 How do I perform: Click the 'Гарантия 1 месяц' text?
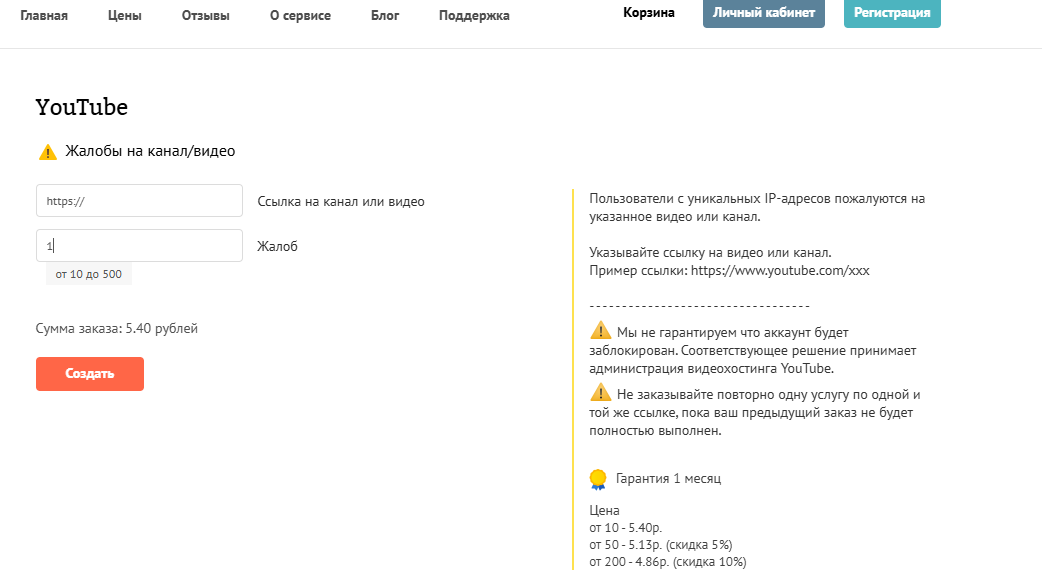click(669, 478)
